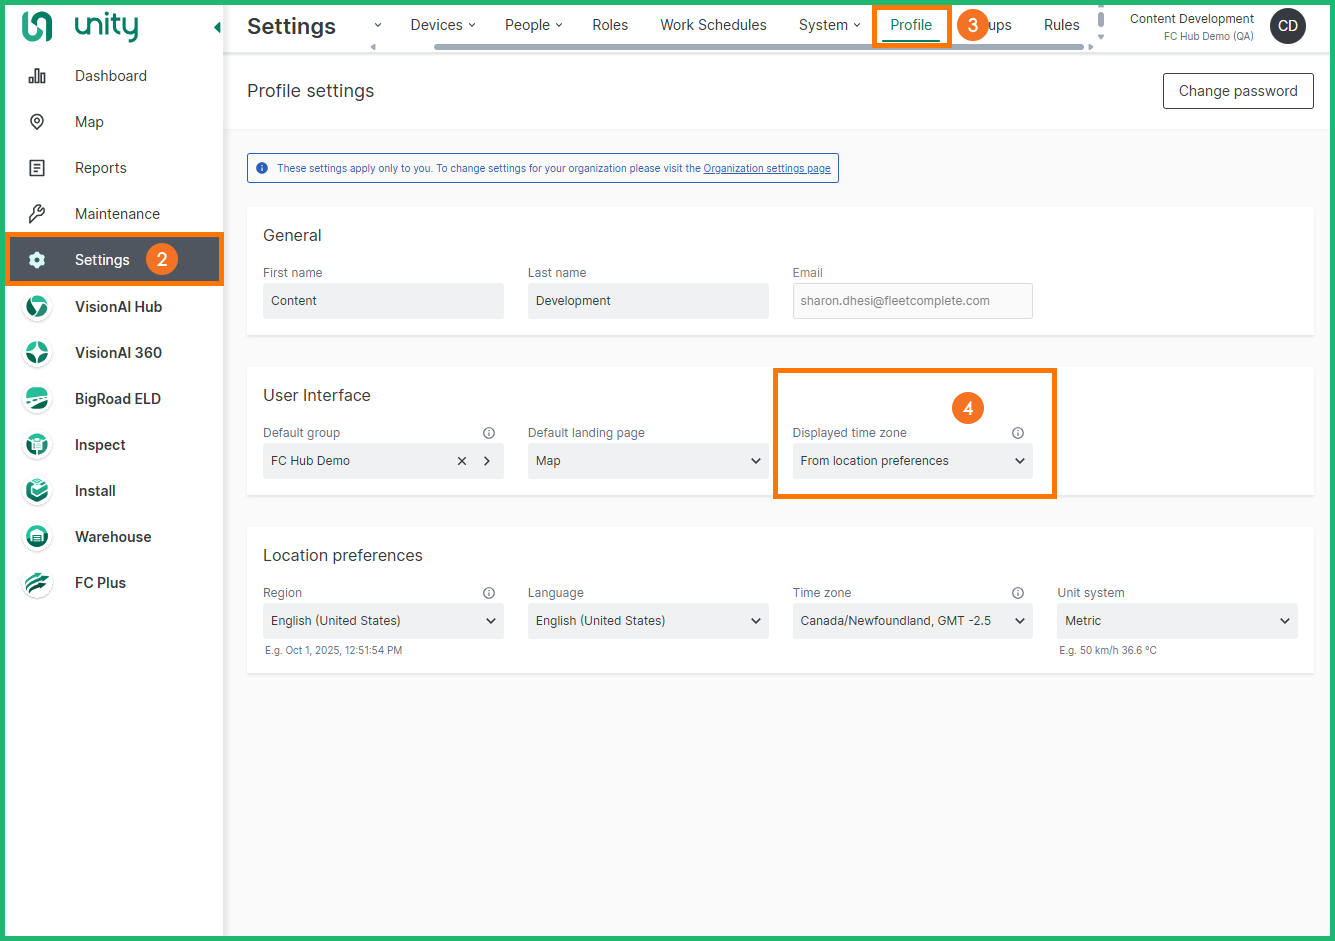Click the VisionAI 360 icon

37,353
